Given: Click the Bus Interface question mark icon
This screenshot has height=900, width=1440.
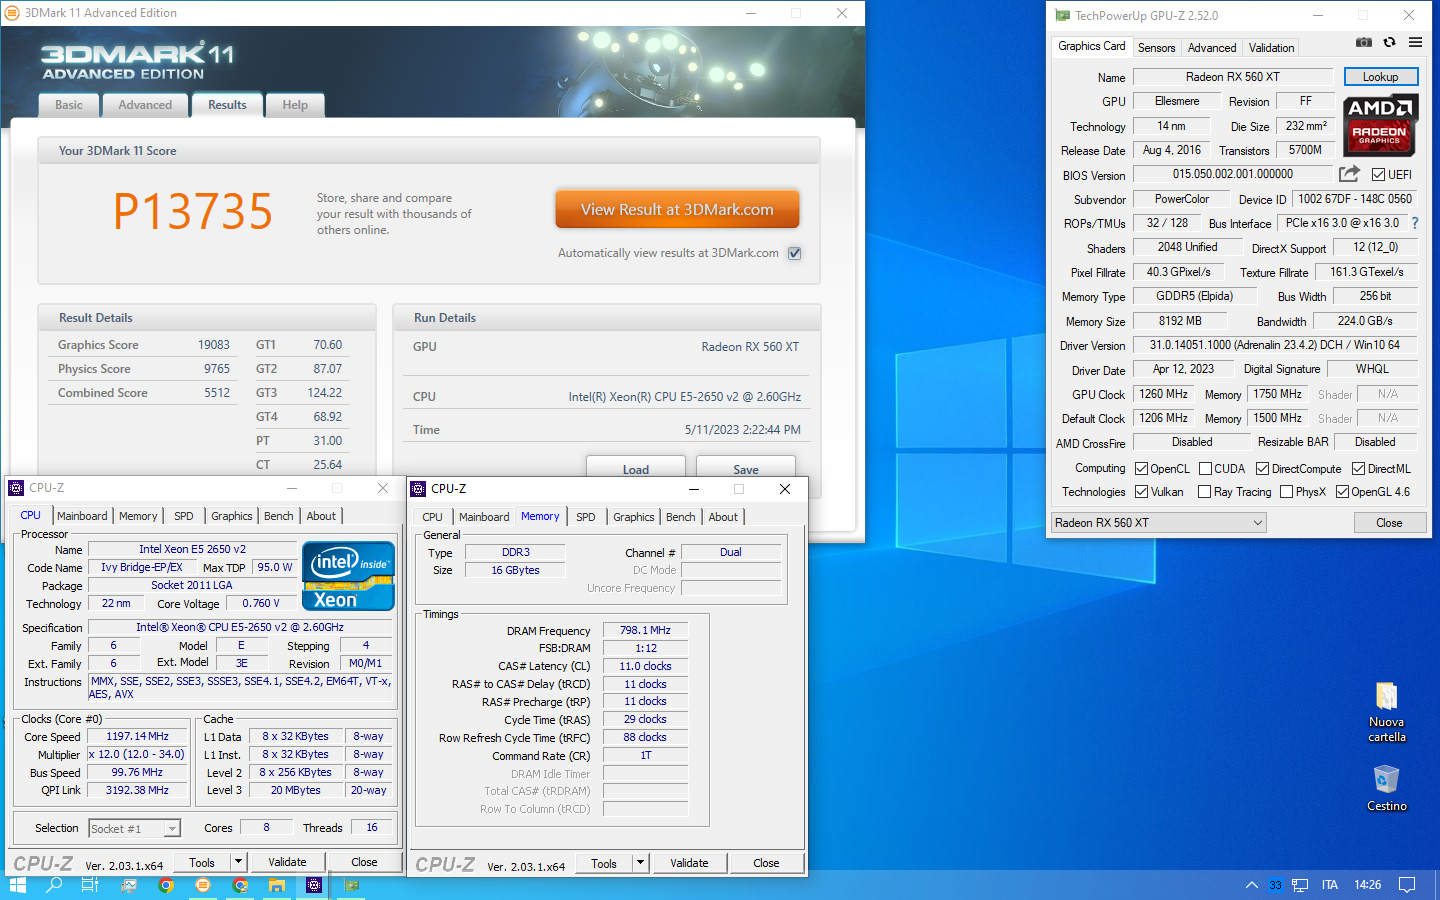Looking at the screenshot, I should point(1415,224).
